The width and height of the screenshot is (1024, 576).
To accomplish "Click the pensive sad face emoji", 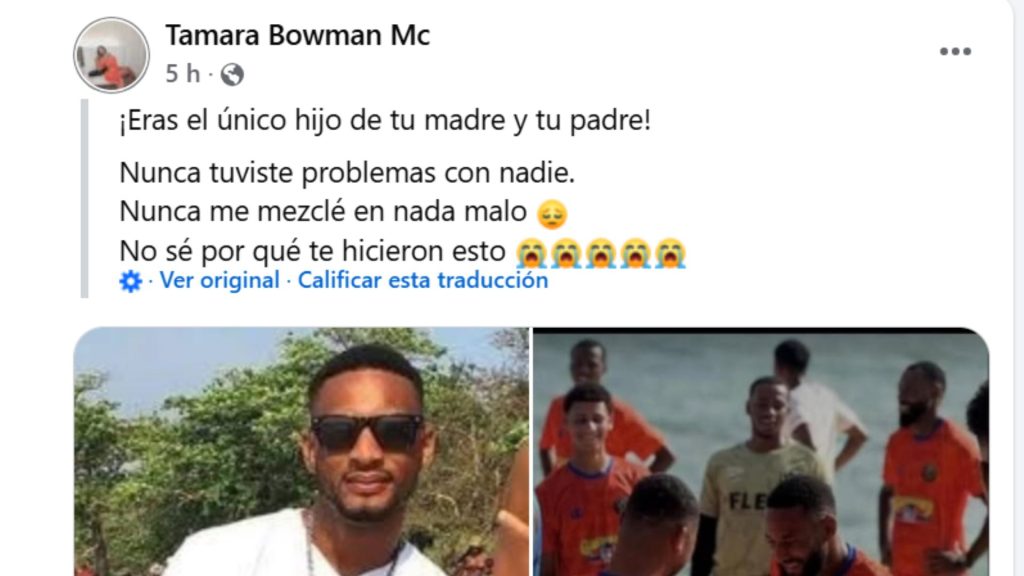I will tap(552, 214).
